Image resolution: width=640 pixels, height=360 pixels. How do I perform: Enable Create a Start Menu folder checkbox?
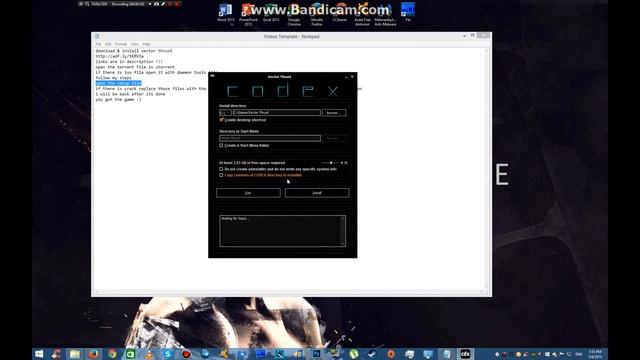click(221, 145)
